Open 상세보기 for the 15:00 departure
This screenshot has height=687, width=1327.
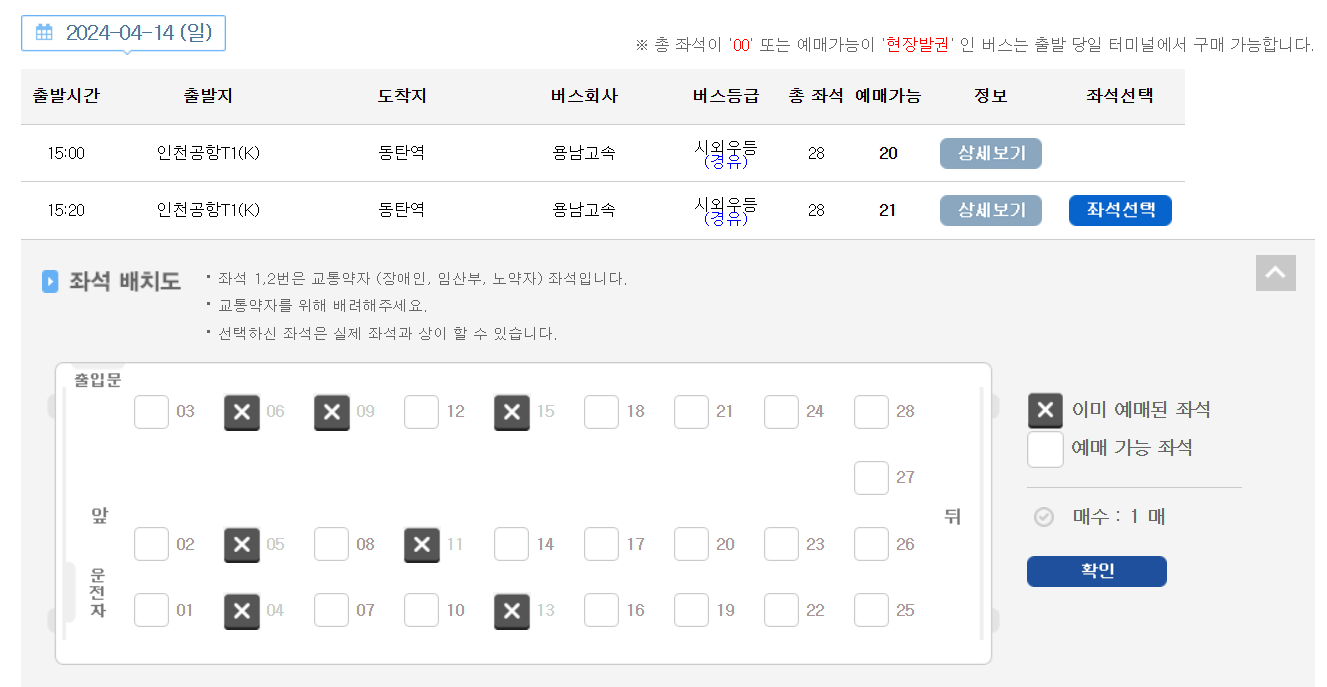coord(990,153)
